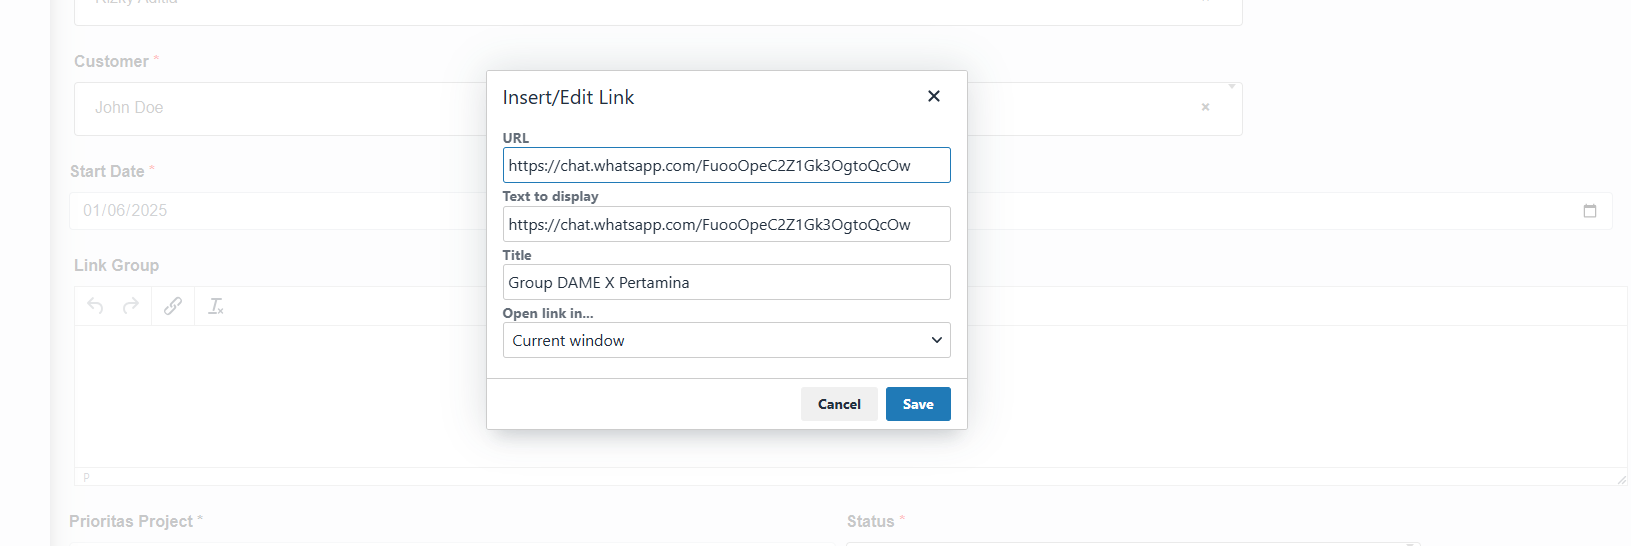
Task: Open the Start Date calendar picker icon
Action: (x=1589, y=211)
